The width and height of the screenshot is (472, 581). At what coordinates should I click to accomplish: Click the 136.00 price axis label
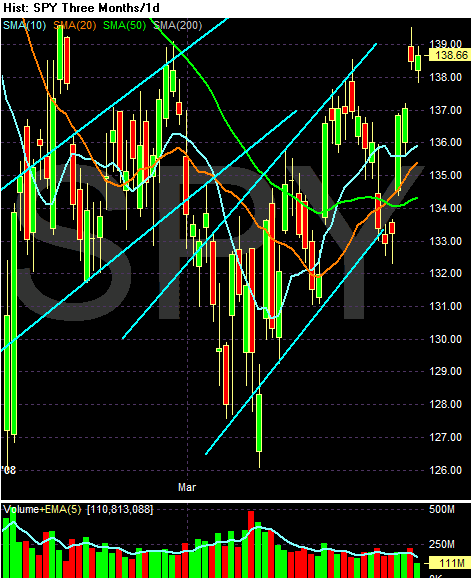[446, 142]
